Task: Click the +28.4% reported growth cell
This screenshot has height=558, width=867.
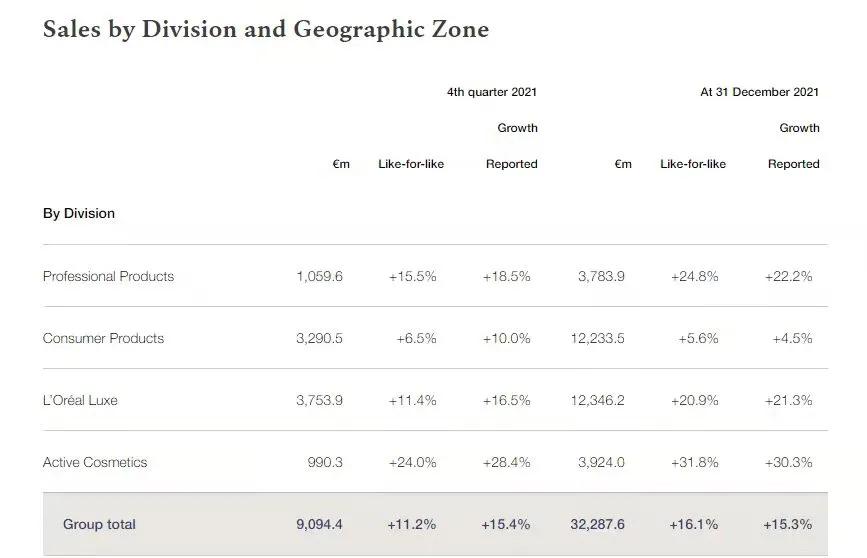Action: pyautogui.click(x=506, y=462)
